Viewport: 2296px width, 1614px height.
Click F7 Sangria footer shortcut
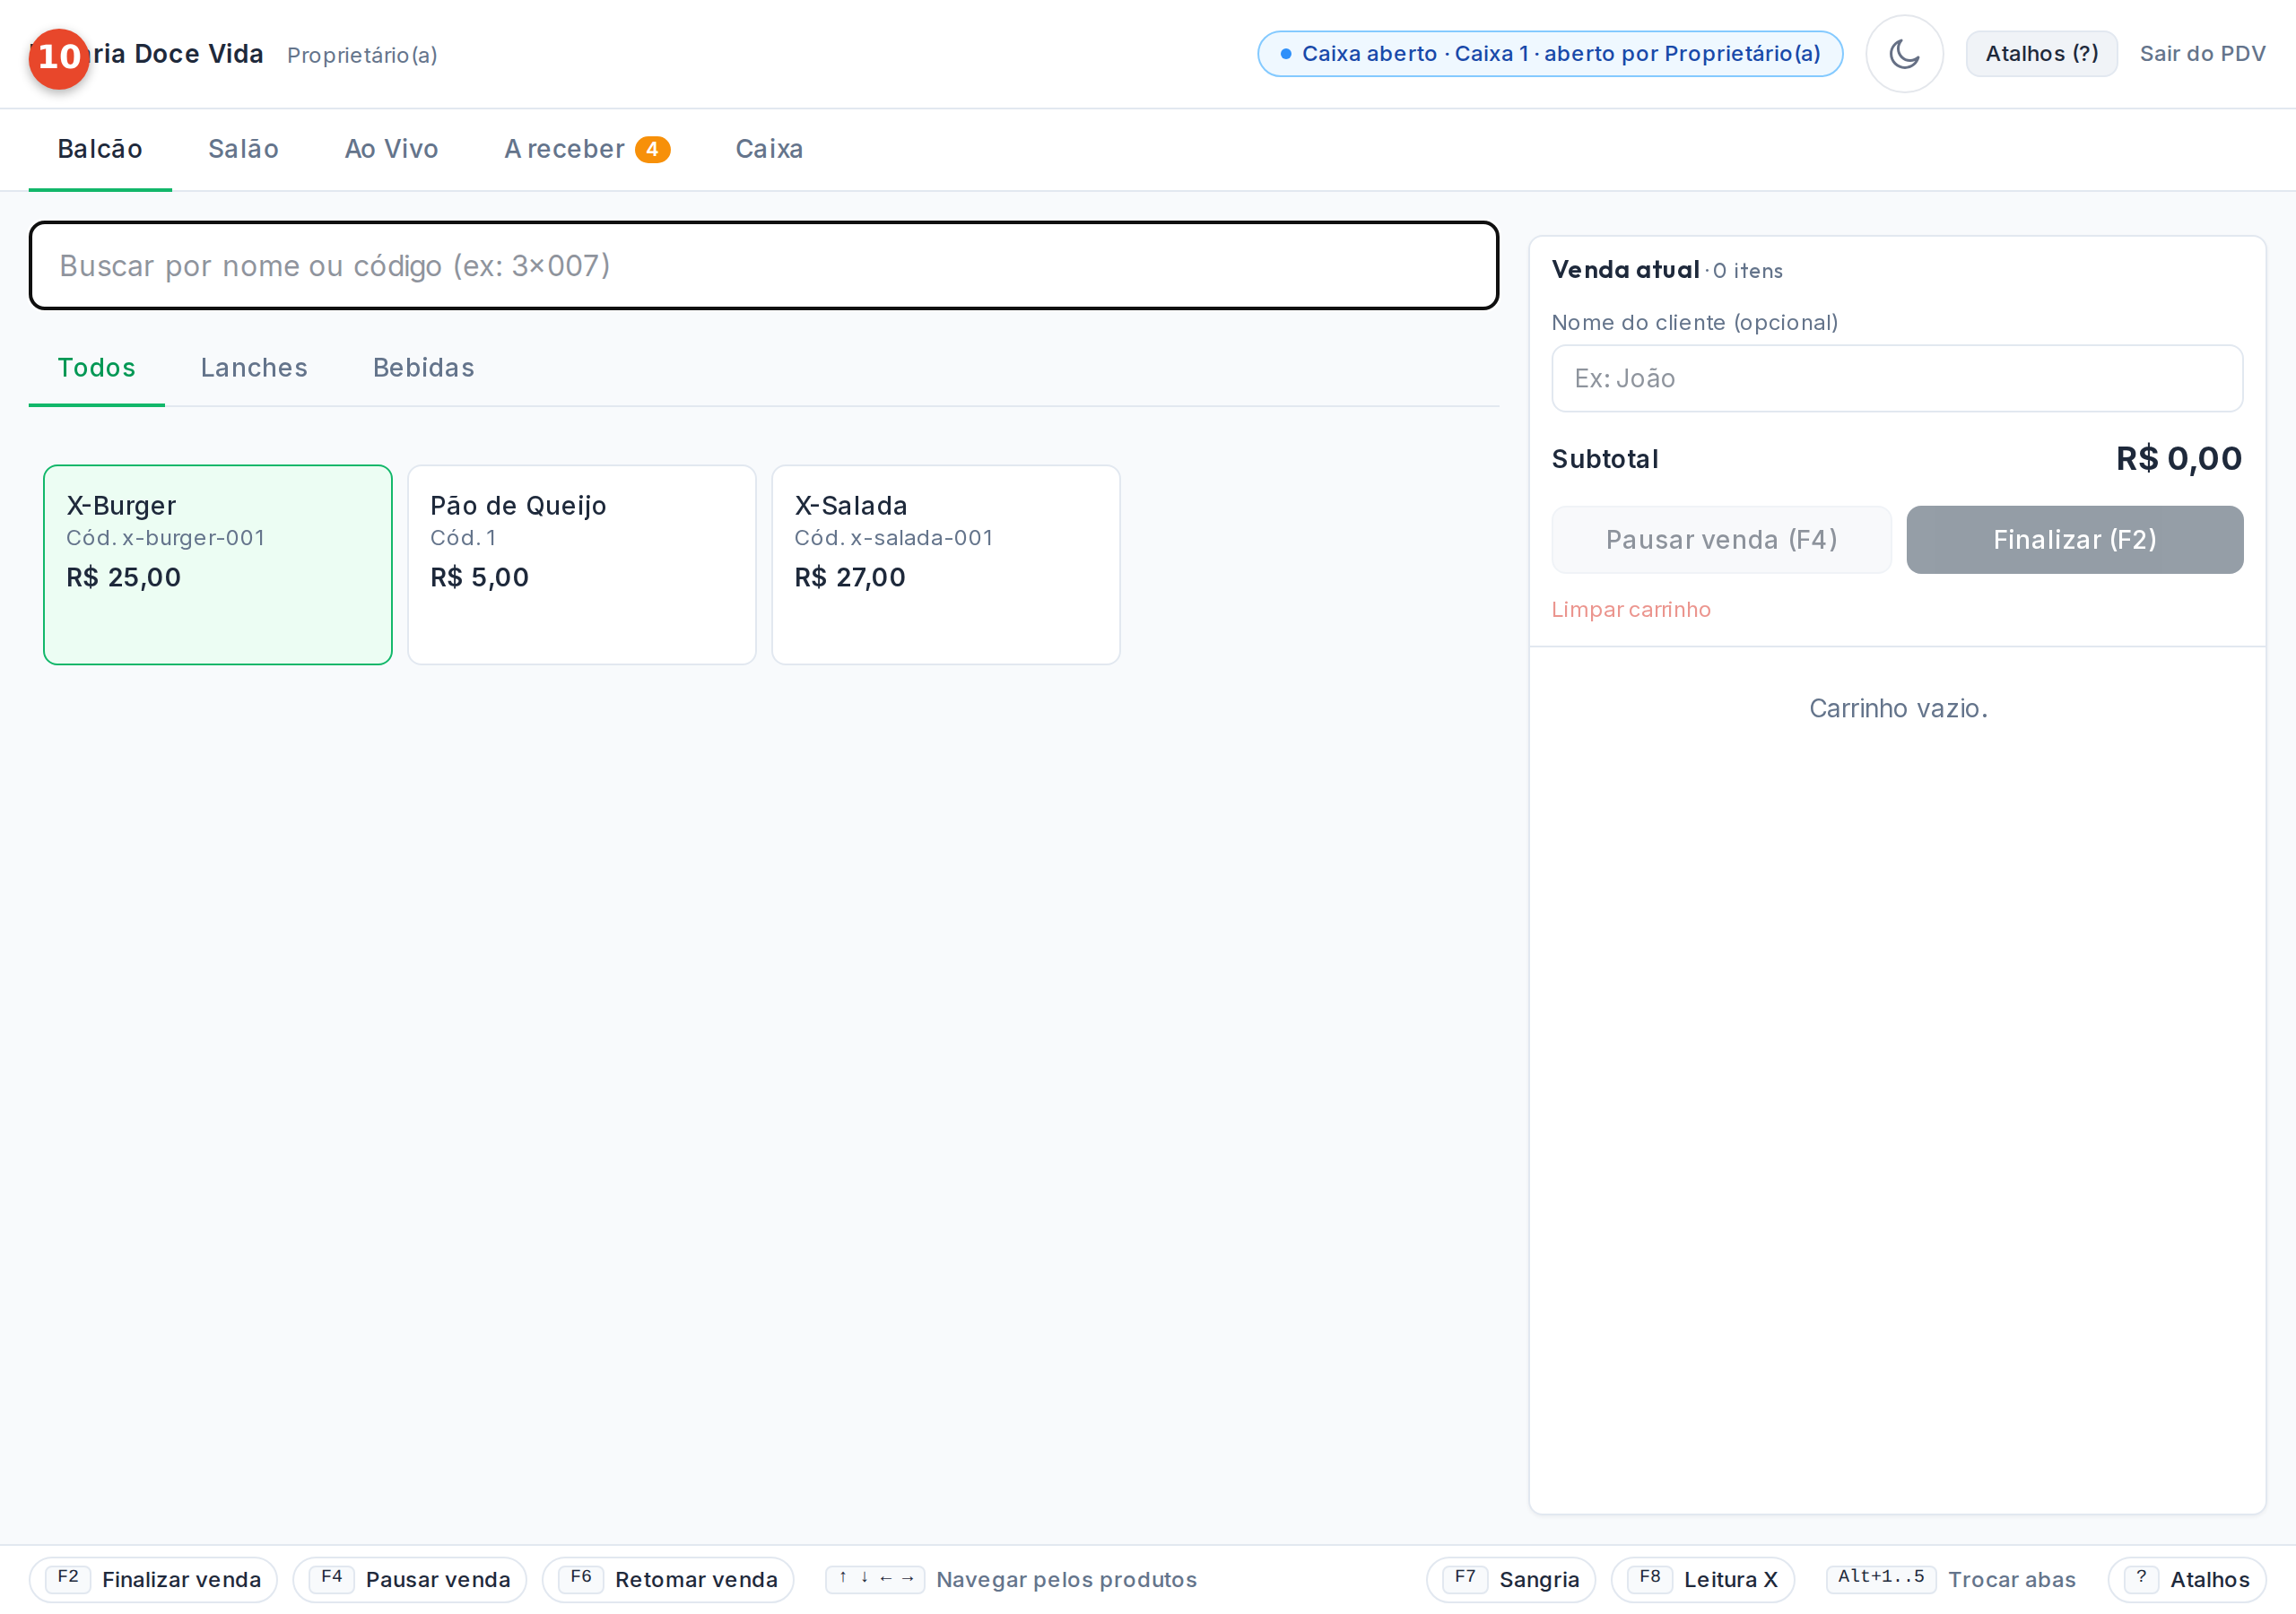click(1510, 1580)
